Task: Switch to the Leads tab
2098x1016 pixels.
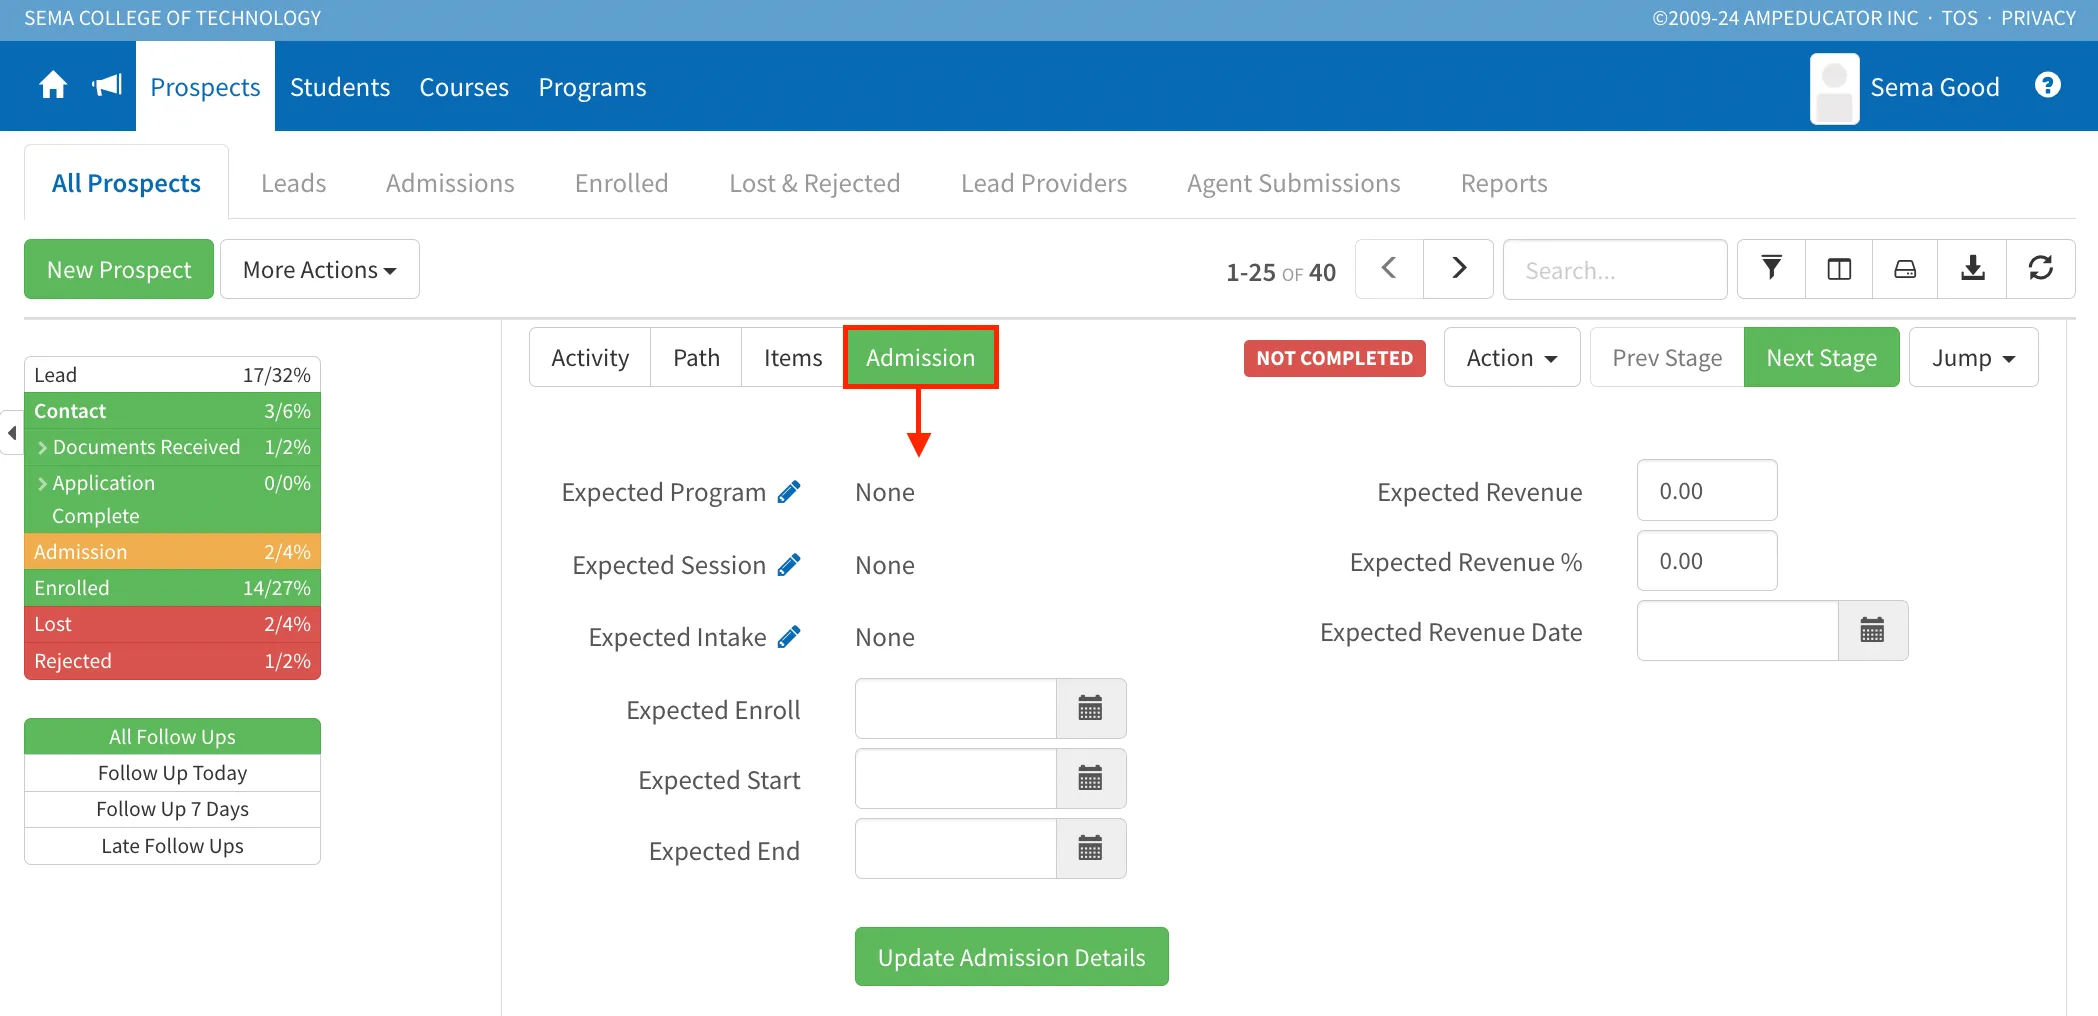Action: coord(294,183)
